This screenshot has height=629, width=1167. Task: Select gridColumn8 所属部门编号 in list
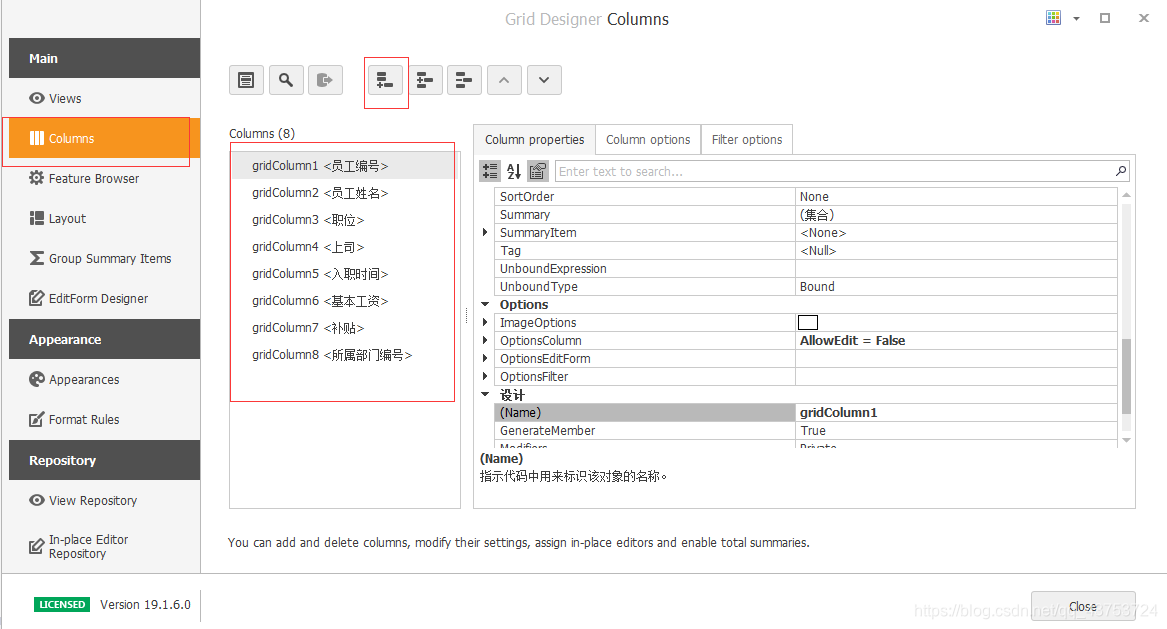click(343, 355)
